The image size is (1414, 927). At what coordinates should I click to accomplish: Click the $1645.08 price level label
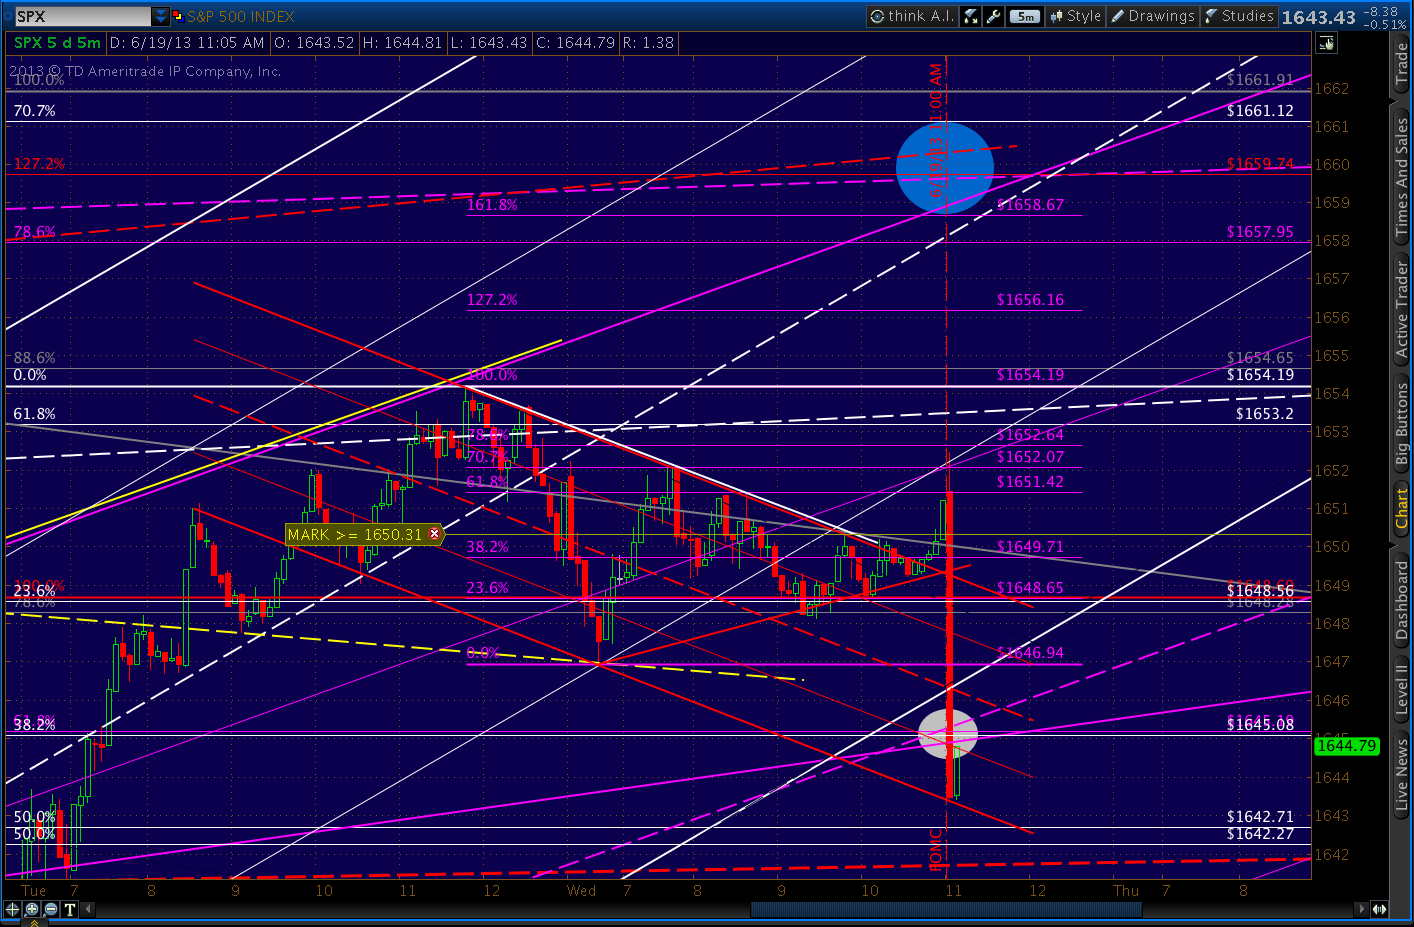pyautogui.click(x=1260, y=724)
